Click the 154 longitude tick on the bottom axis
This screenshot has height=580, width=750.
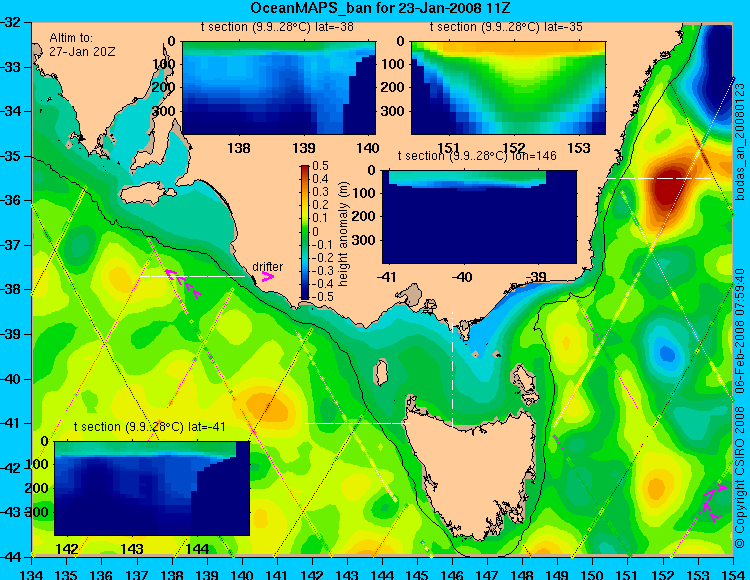pos(732,574)
